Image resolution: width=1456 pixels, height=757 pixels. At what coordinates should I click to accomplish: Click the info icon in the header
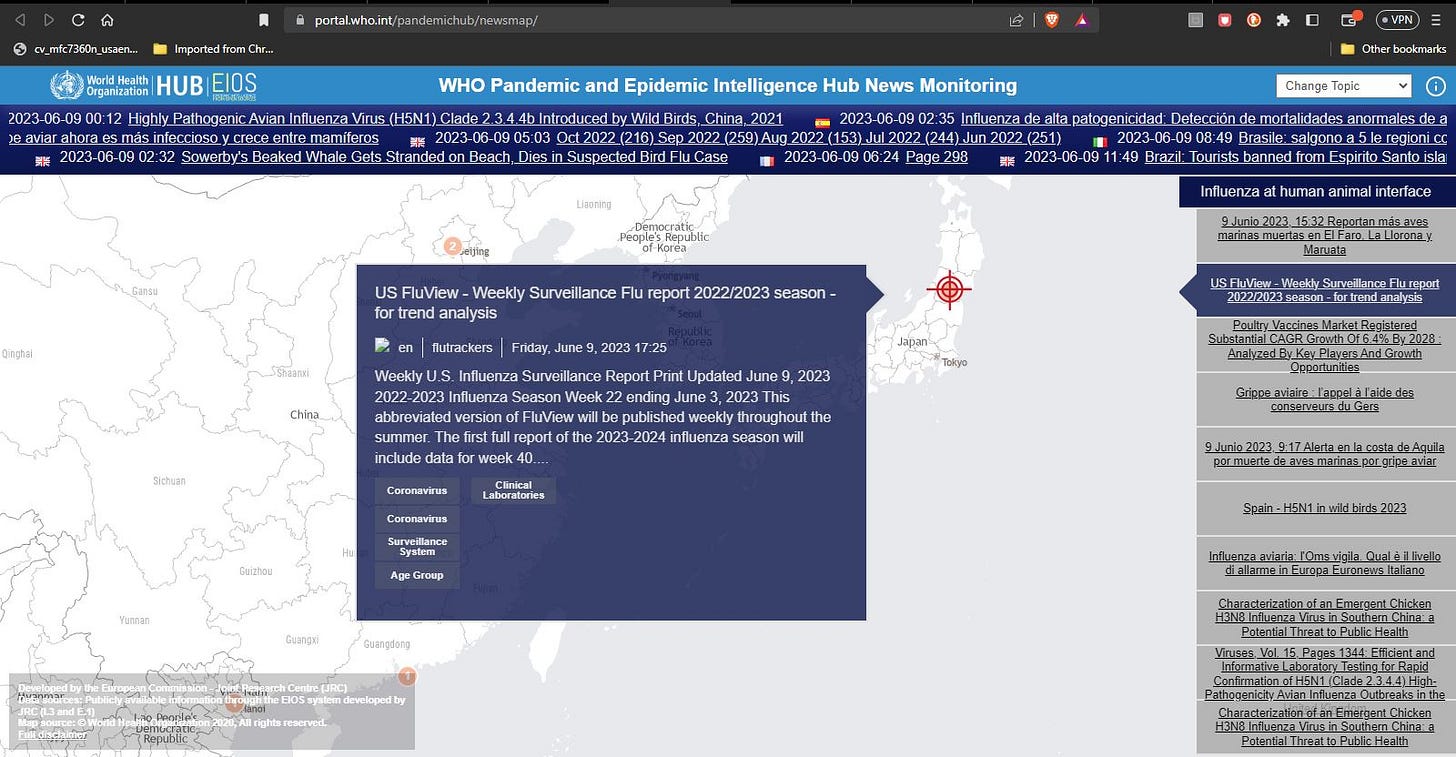(1435, 86)
